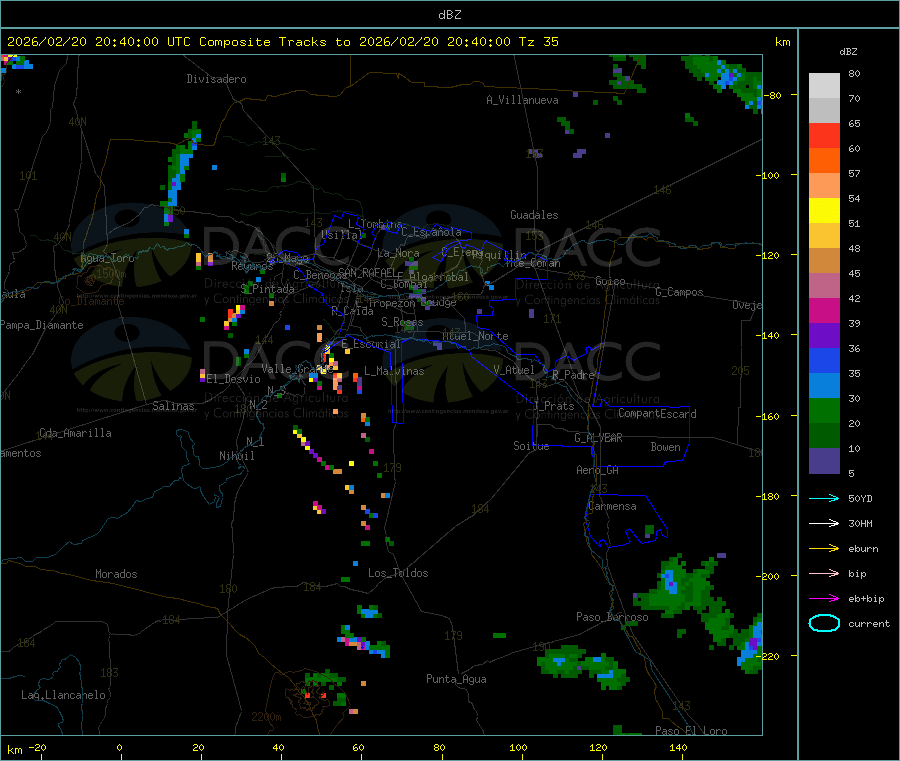Click the Pampa_Diamante map label
Viewport: 900px width, 761px height.
pos(42,325)
